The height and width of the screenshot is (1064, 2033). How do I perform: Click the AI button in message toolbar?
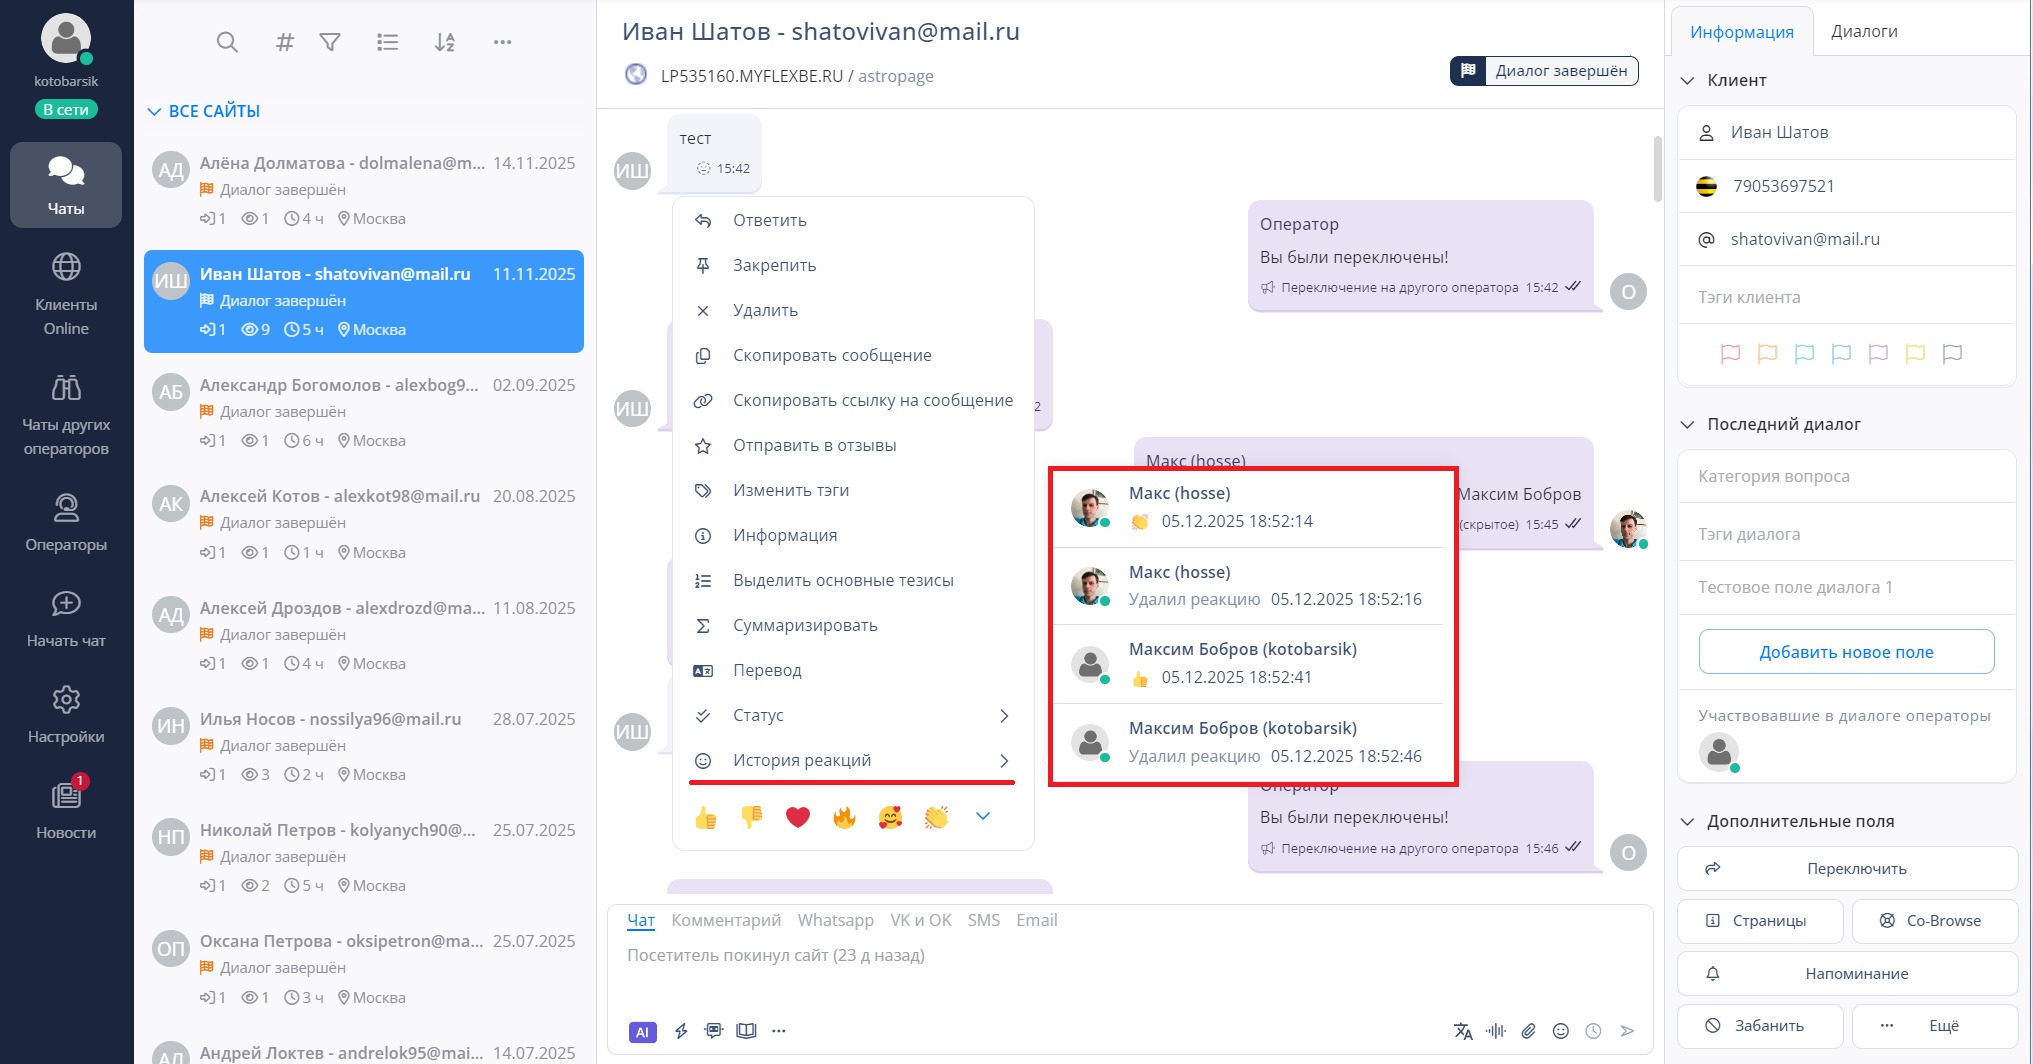(642, 1032)
